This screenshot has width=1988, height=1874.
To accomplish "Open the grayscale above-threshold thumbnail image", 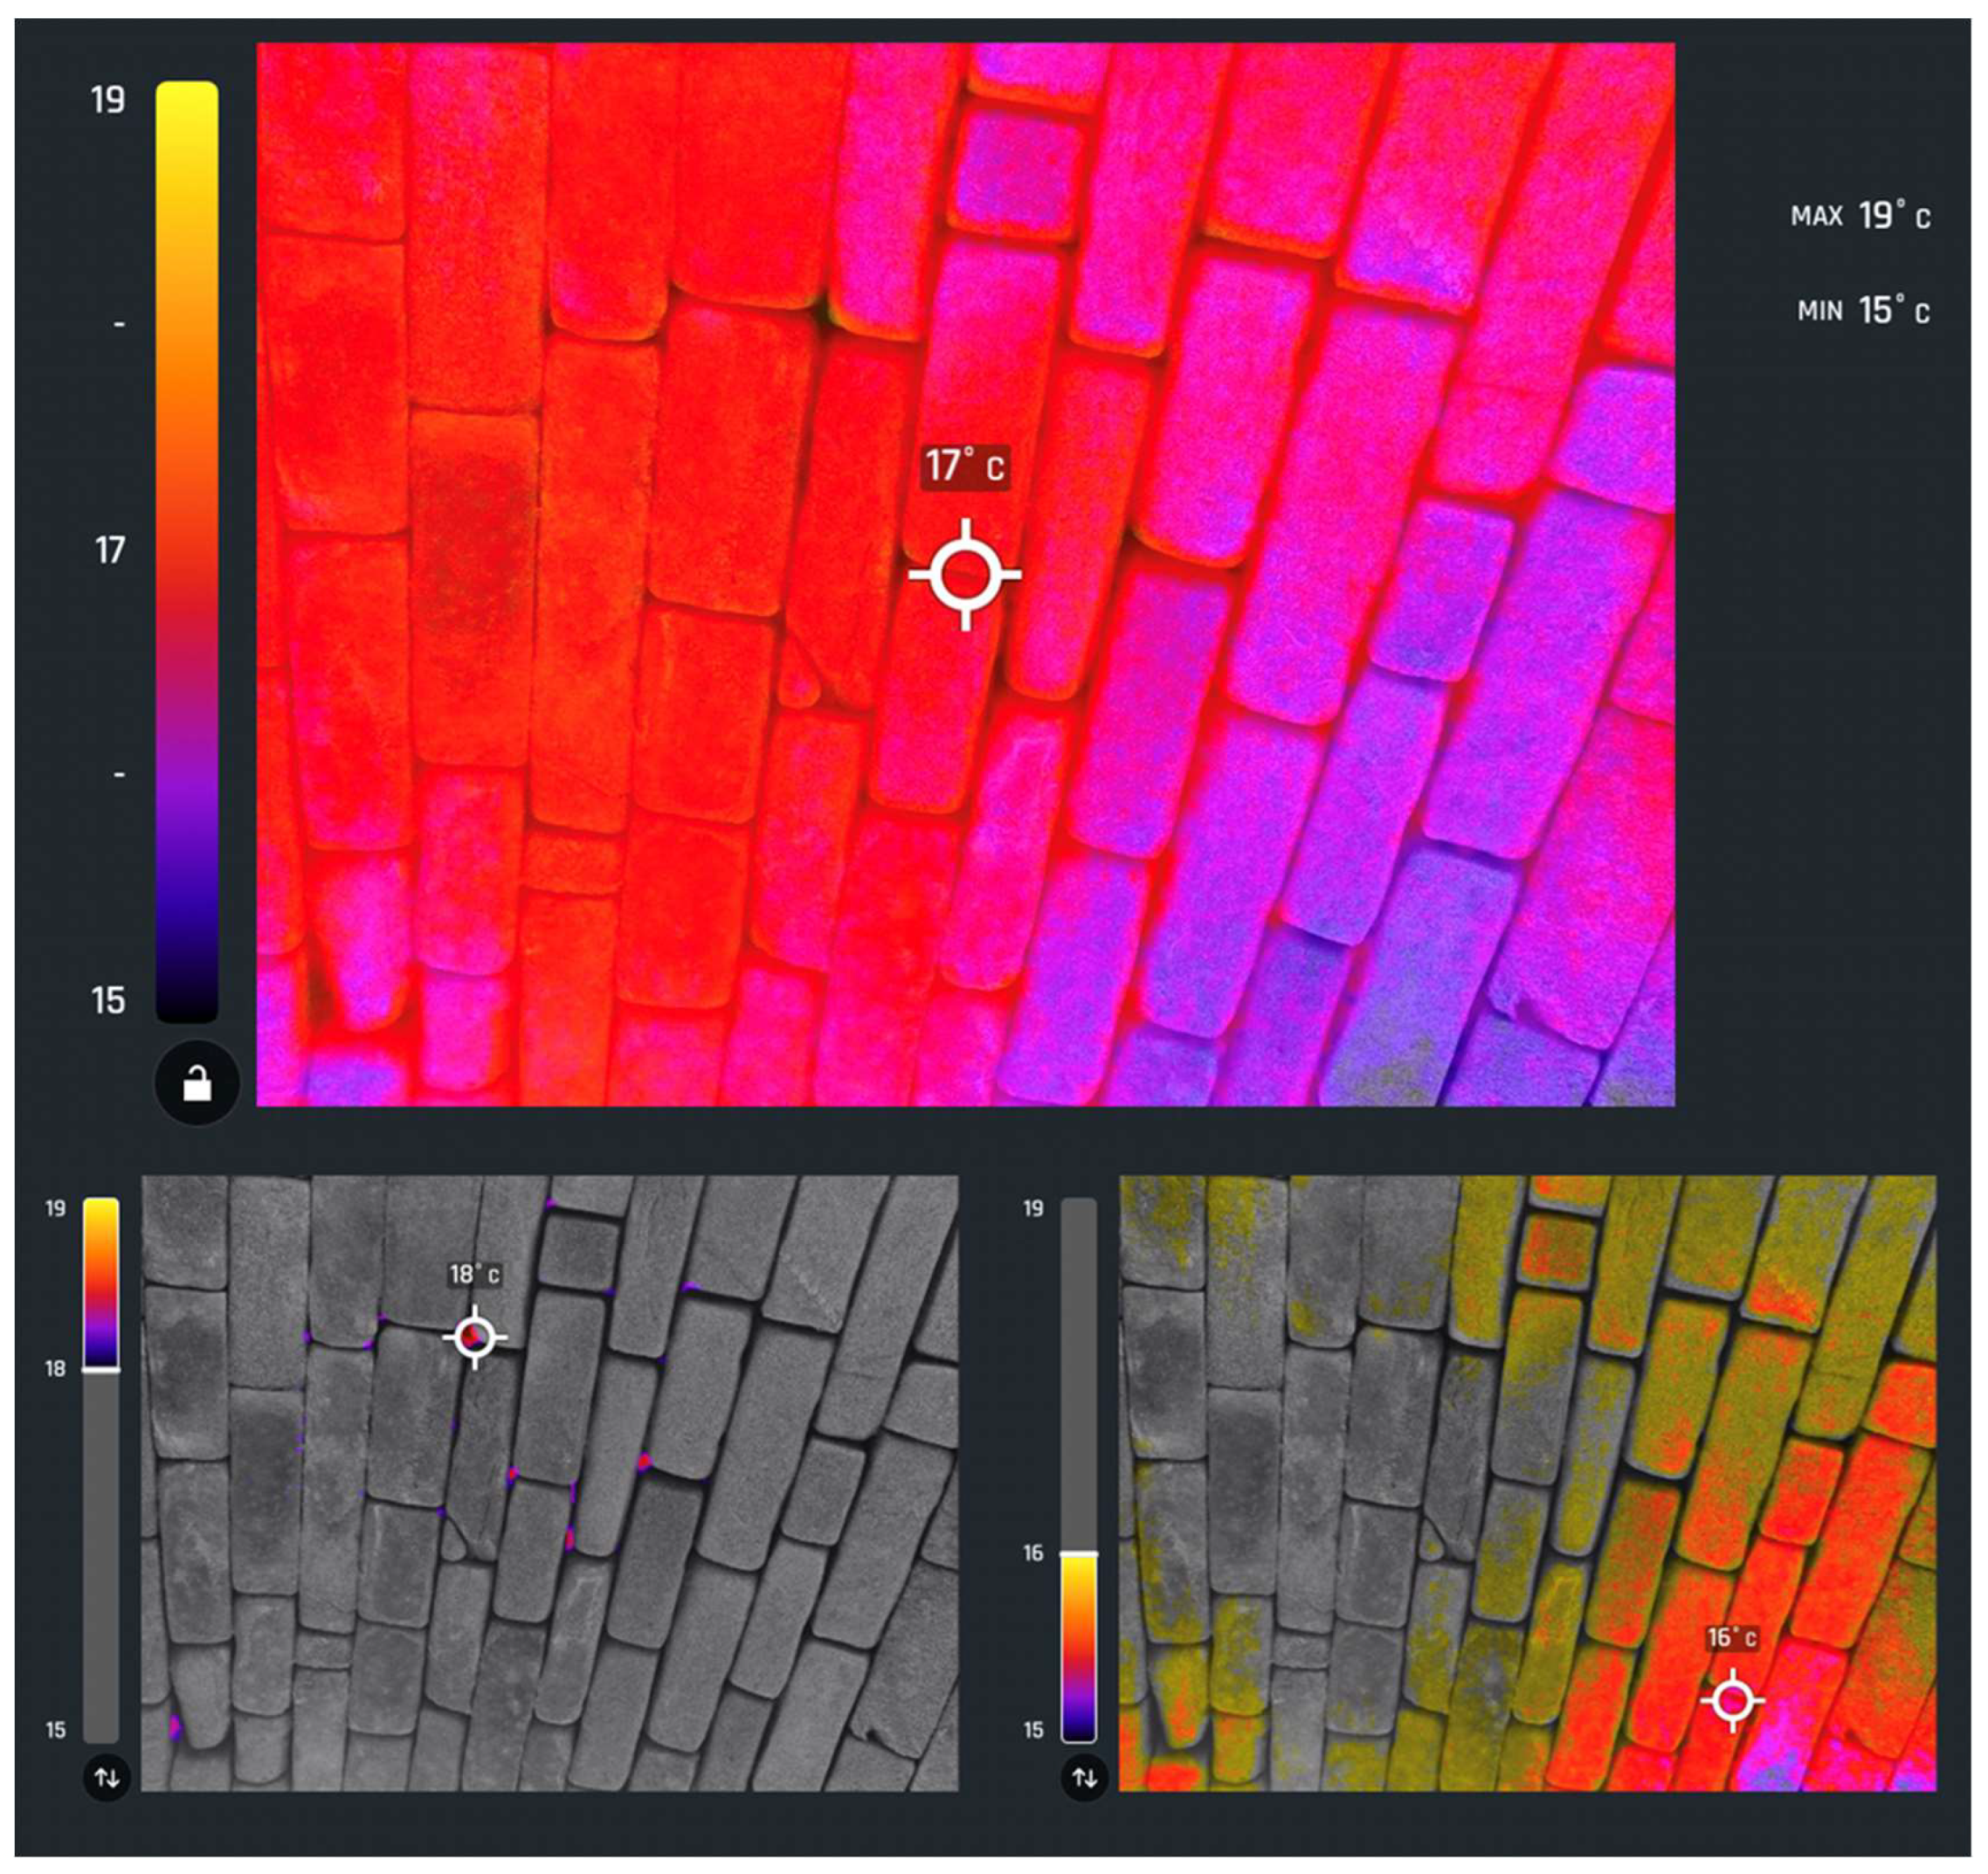I will click(x=550, y=1482).
